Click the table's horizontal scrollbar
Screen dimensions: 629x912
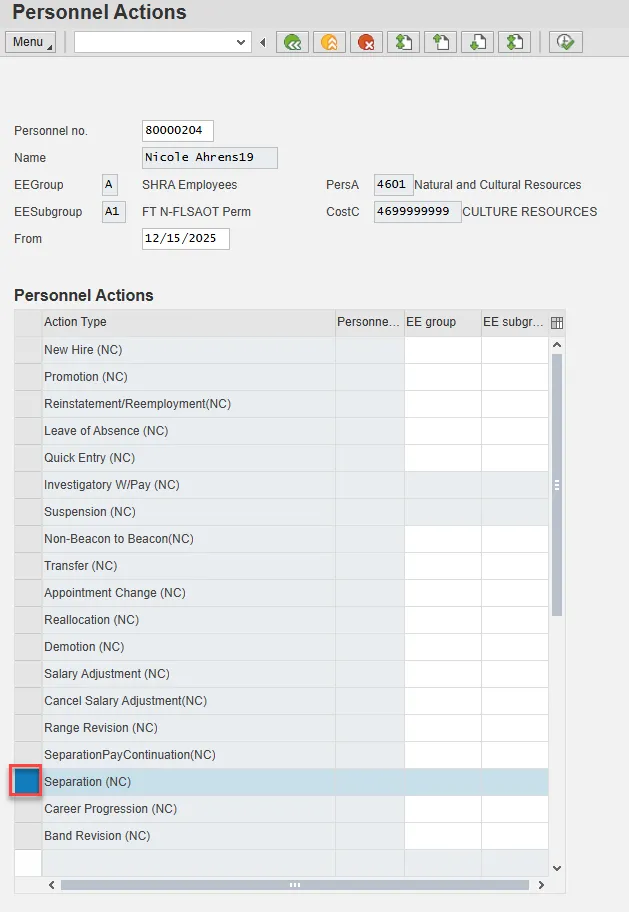tap(295, 885)
